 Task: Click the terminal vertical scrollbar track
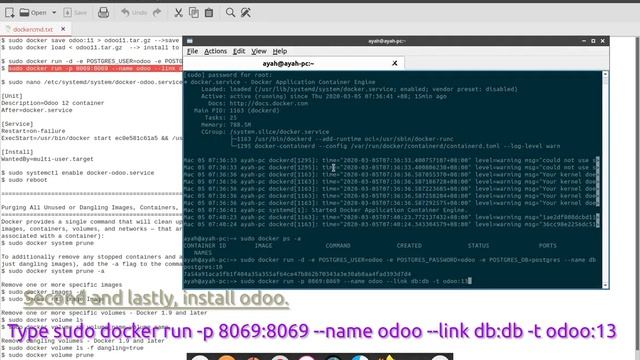605,180
